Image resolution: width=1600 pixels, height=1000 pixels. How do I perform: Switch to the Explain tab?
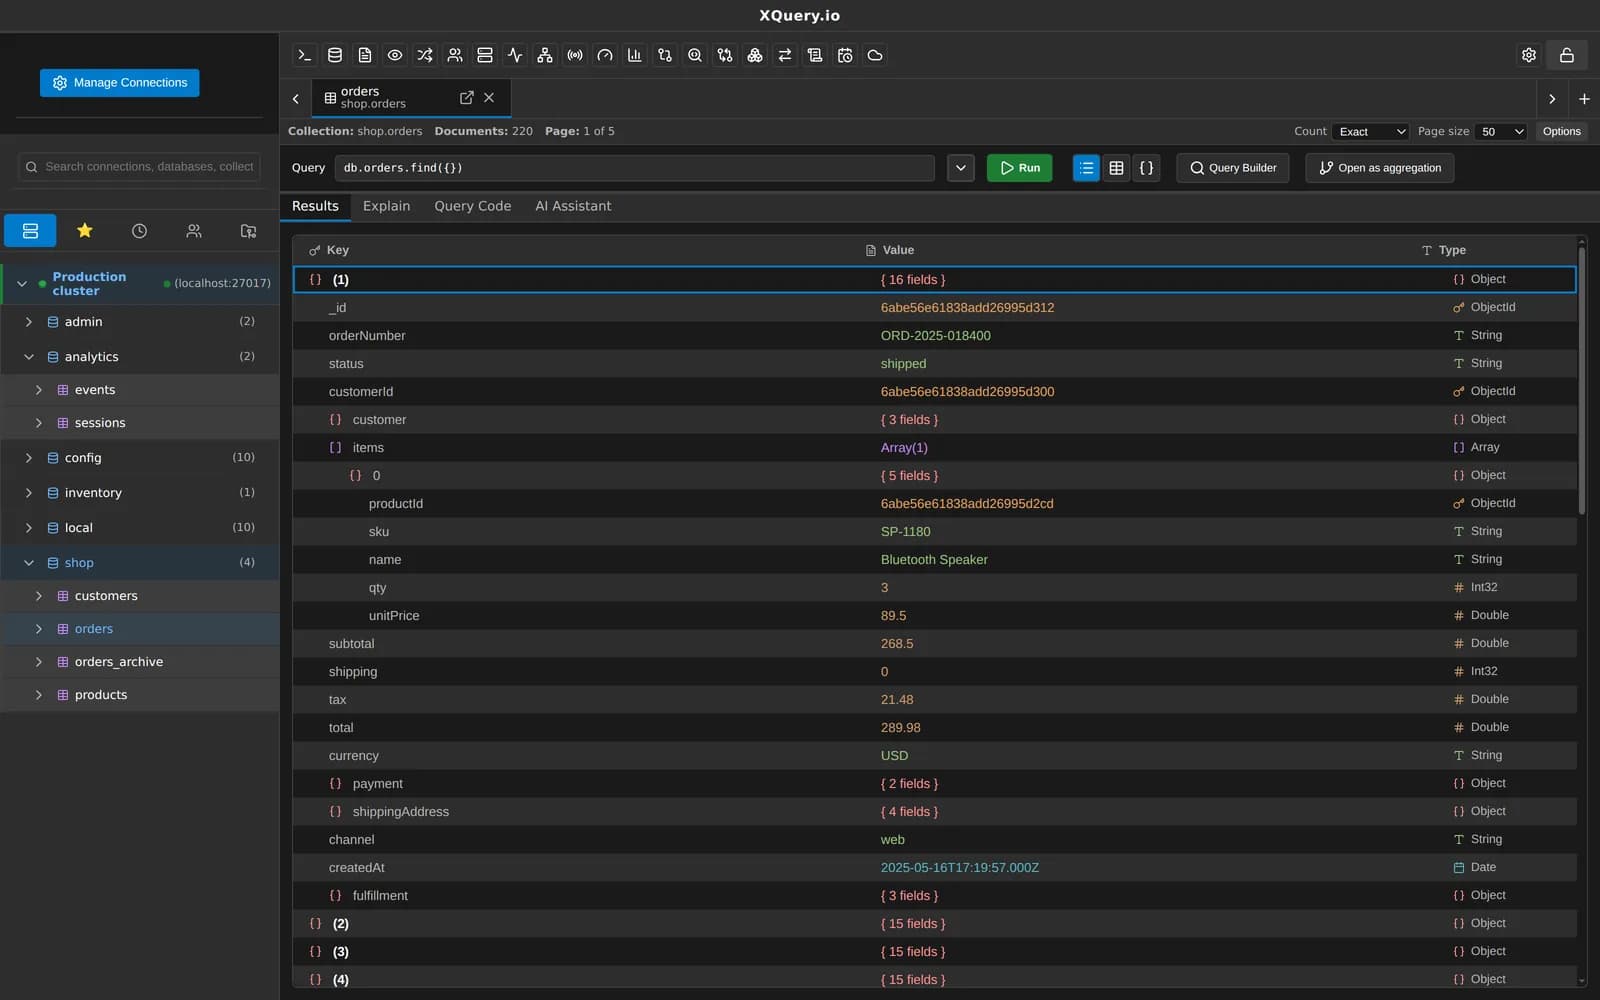(386, 206)
